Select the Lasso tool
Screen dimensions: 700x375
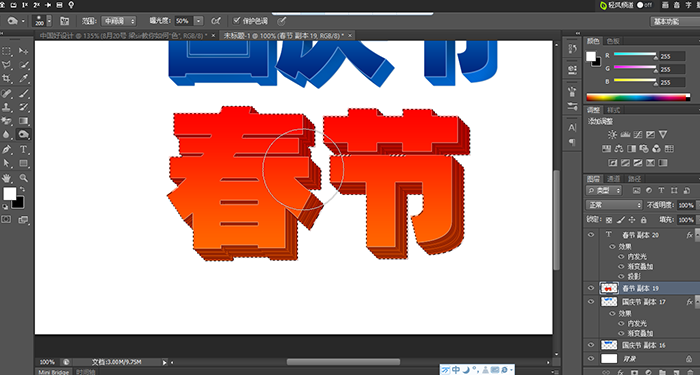coord(7,65)
